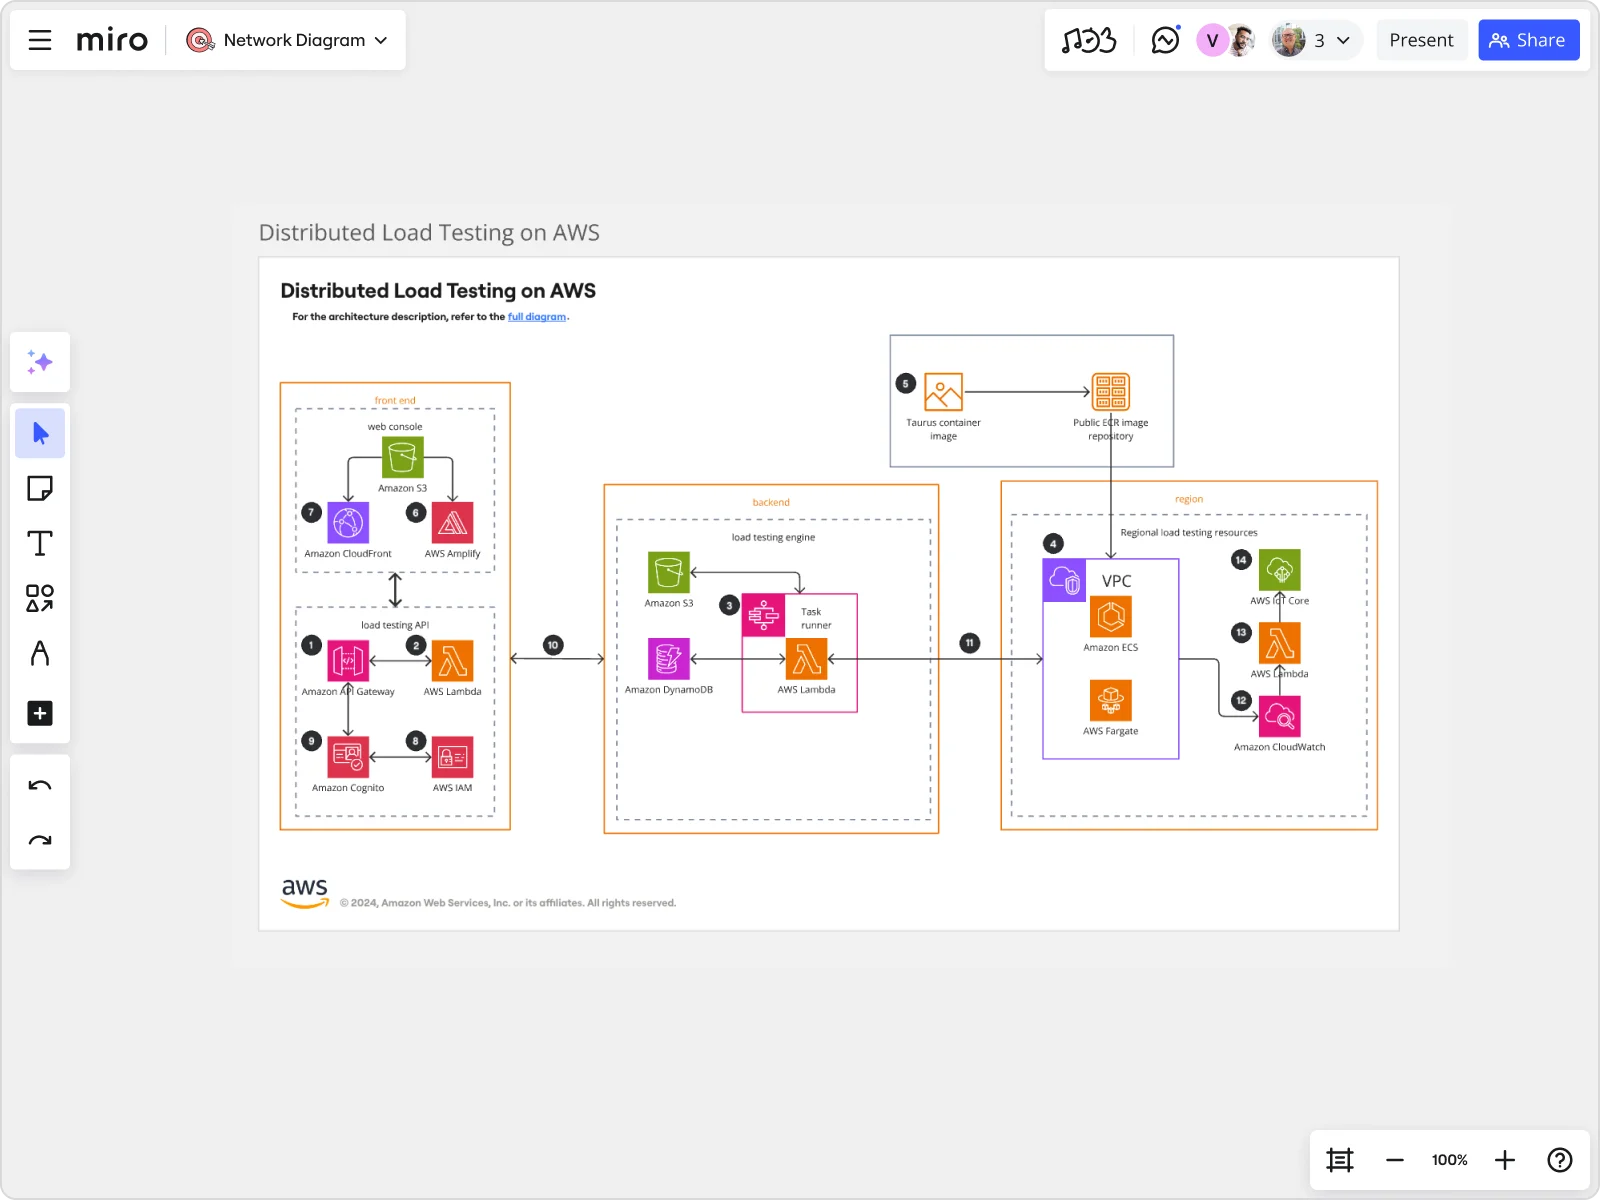Screen dimensions: 1600x1200
Task: Click the AWS Fargate icon
Action: point(1111,700)
